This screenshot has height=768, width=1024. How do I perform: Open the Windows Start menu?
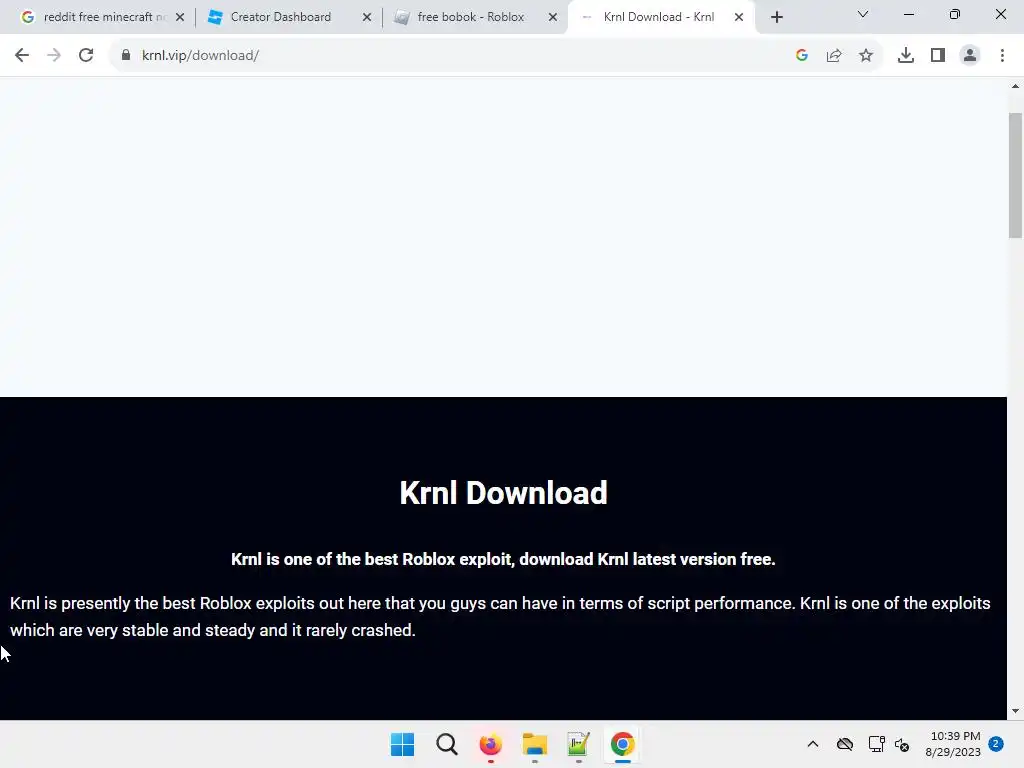coord(402,744)
